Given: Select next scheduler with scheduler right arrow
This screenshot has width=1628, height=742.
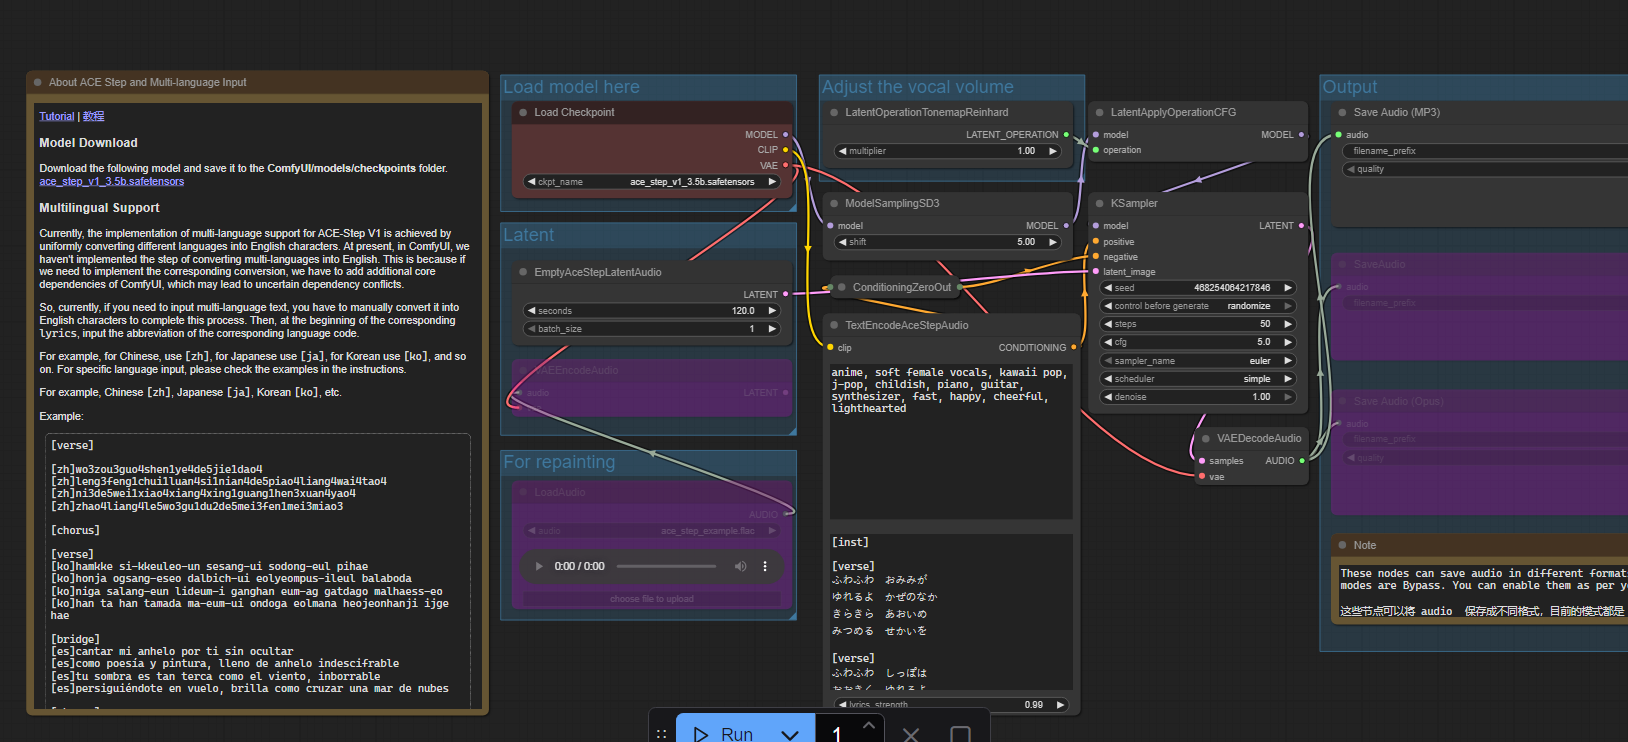Looking at the screenshot, I should click(x=1288, y=379).
